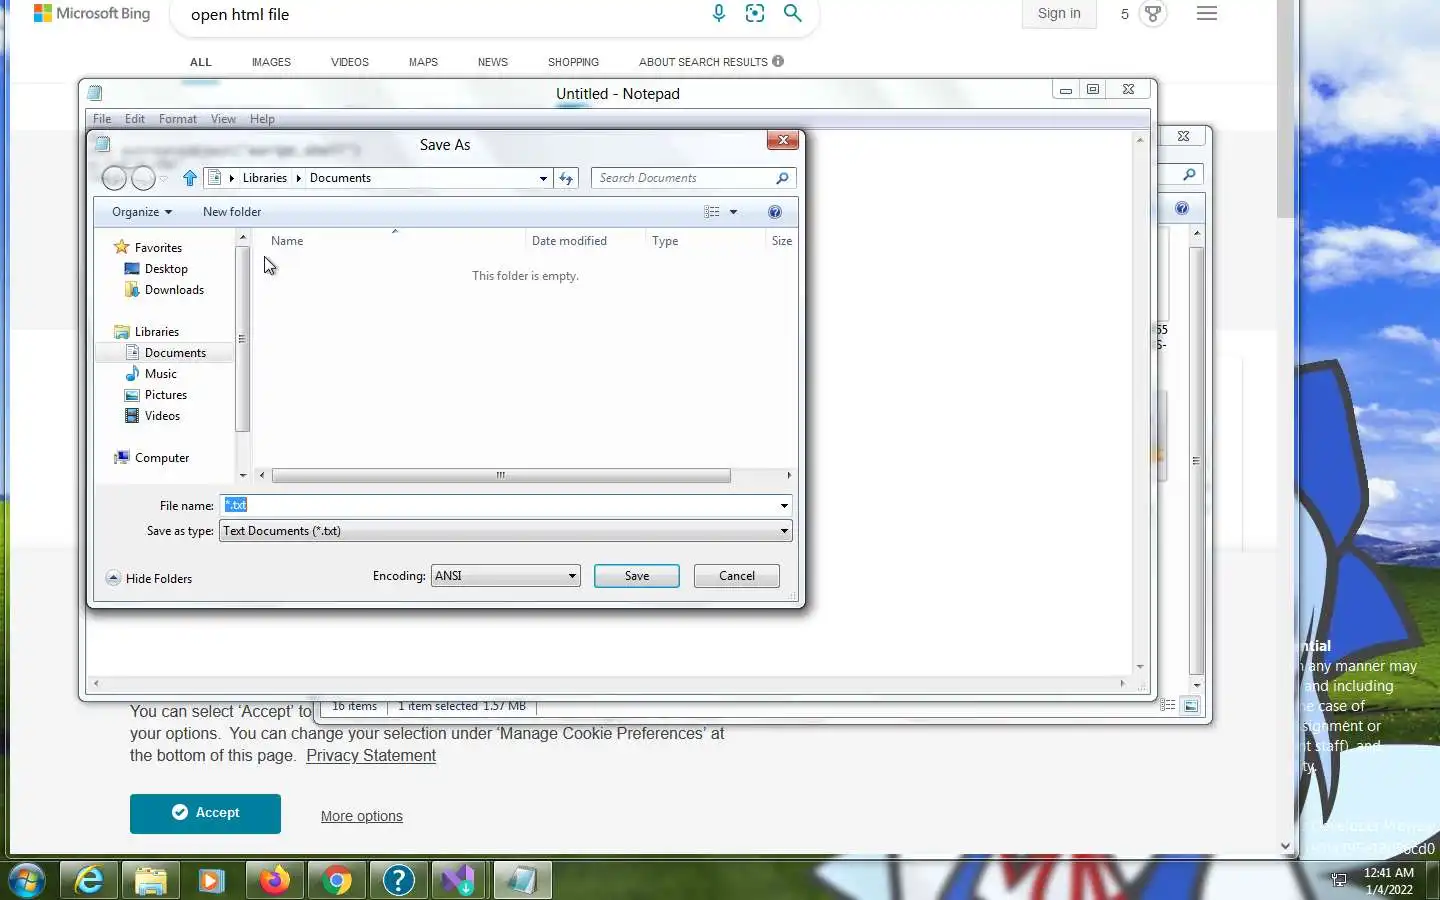The height and width of the screenshot is (900, 1440).
Task: Click the rear window's help icon
Action: click(1182, 208)
